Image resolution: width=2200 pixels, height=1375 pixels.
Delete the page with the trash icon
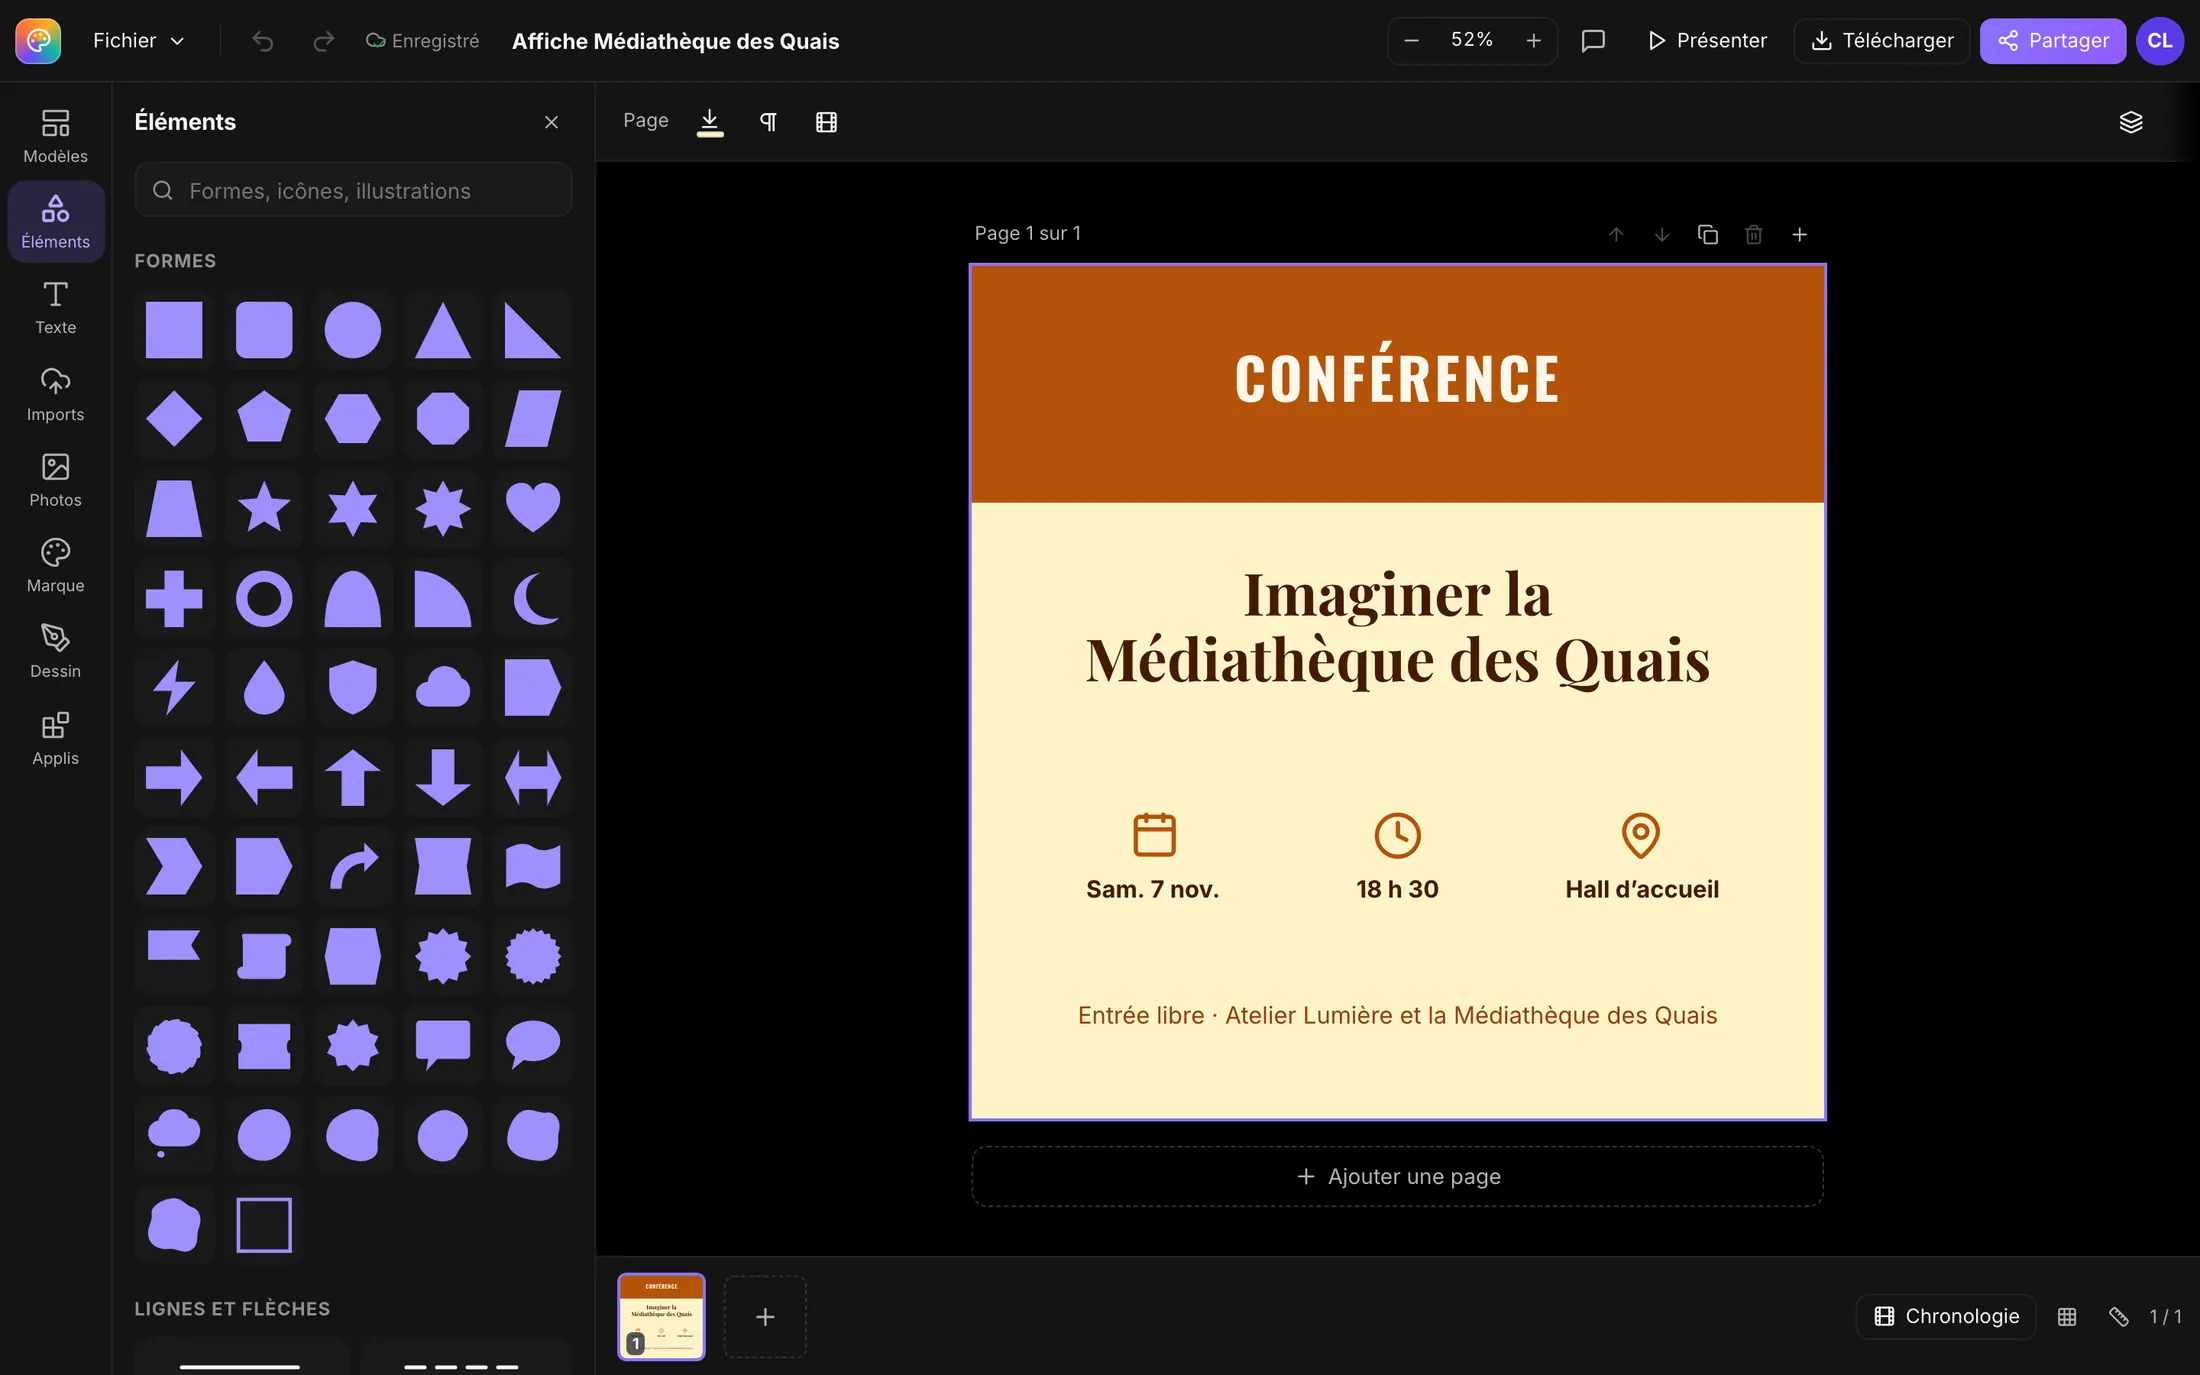(1754, 234)
